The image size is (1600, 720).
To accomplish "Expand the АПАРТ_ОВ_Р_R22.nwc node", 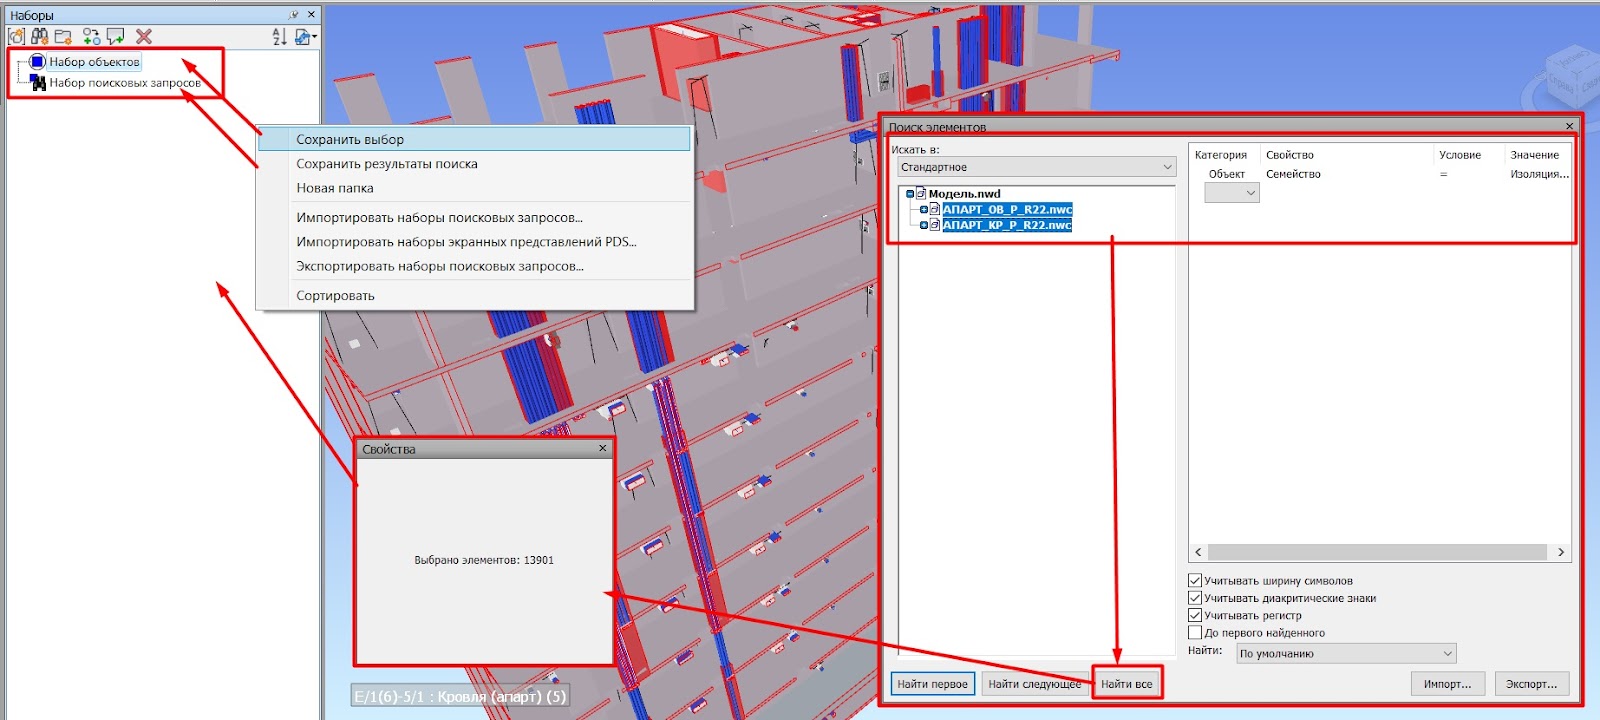I will point(923,210).
